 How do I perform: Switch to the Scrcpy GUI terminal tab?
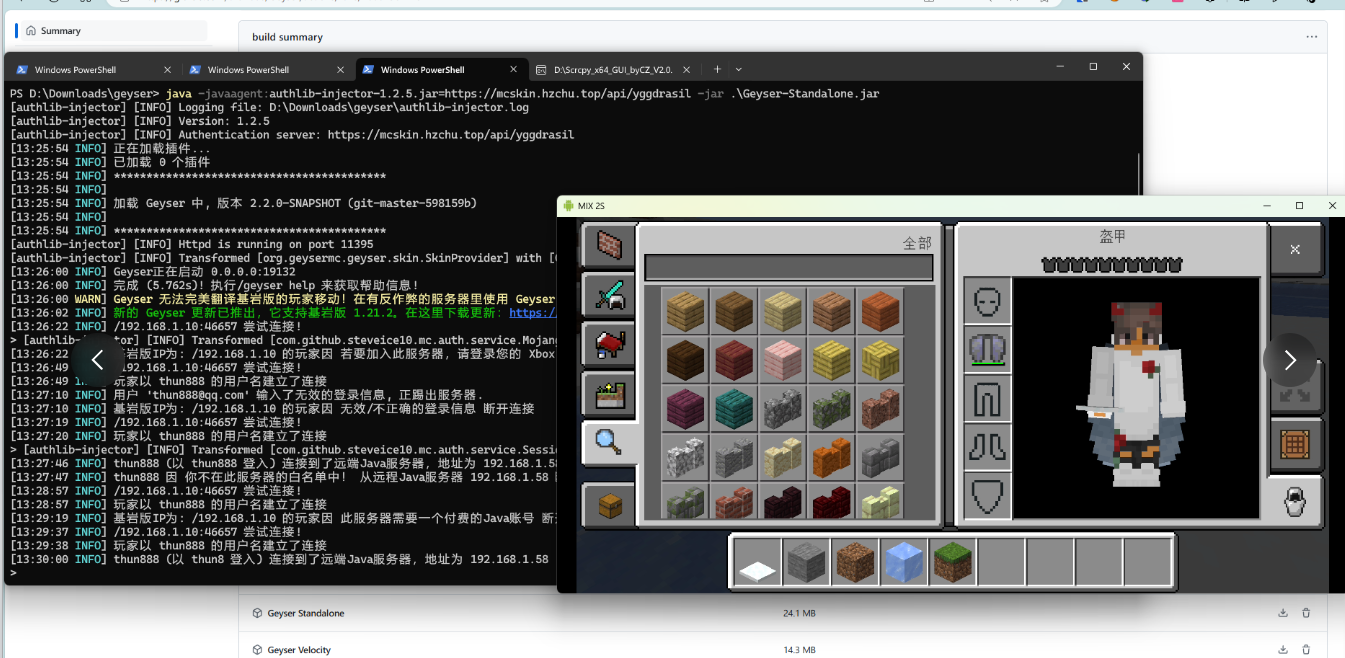614,70
